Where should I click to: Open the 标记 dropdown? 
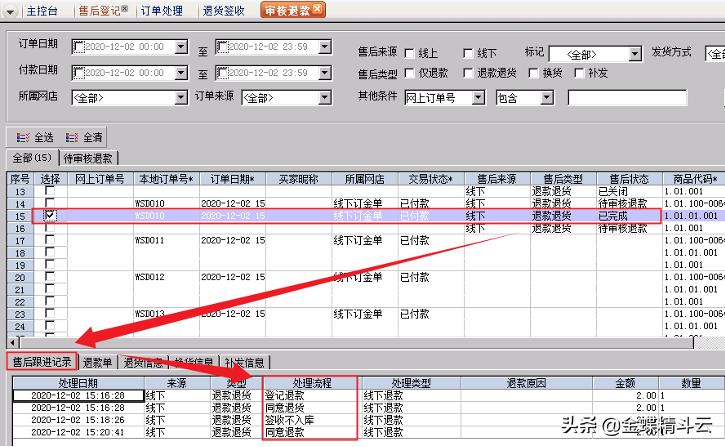point(635,54)
